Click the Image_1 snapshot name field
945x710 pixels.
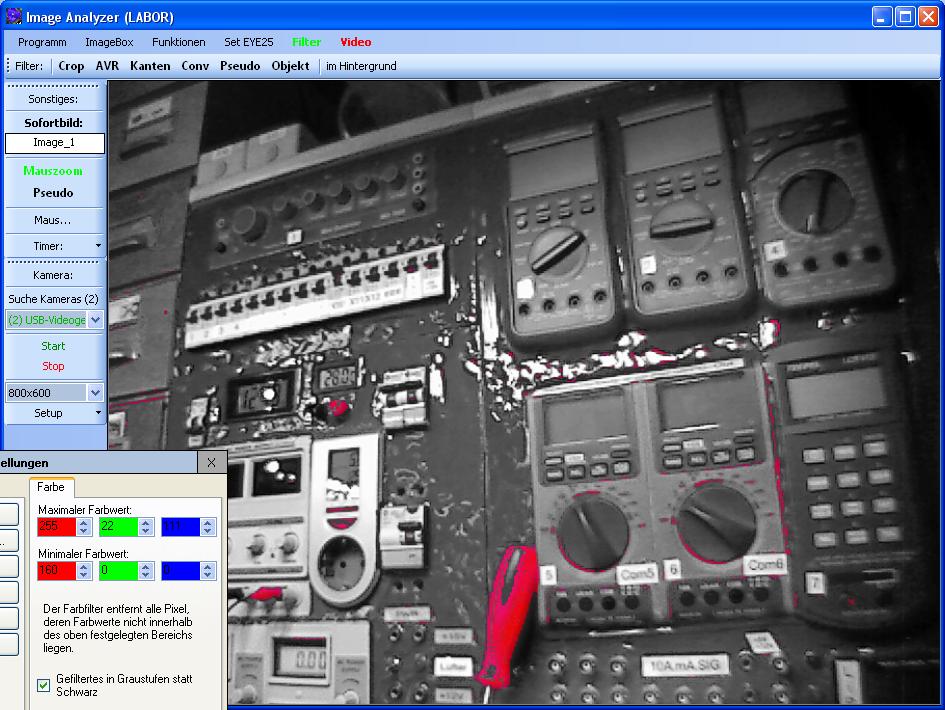click(x=54, y=143)
